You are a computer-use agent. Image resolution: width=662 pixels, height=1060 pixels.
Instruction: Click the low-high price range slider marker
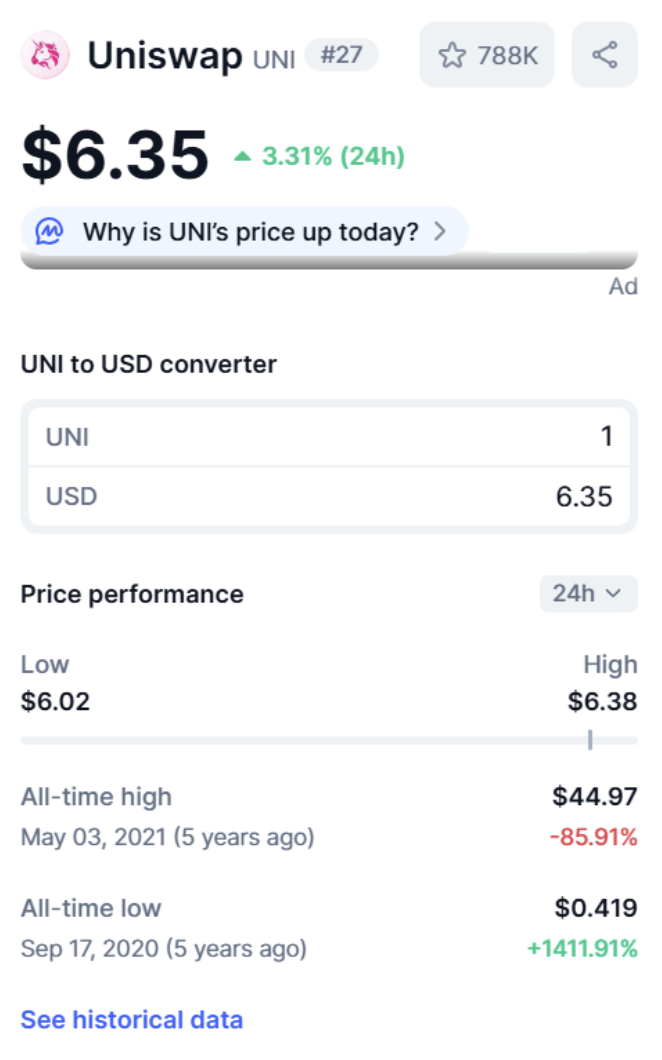(590, 740)
